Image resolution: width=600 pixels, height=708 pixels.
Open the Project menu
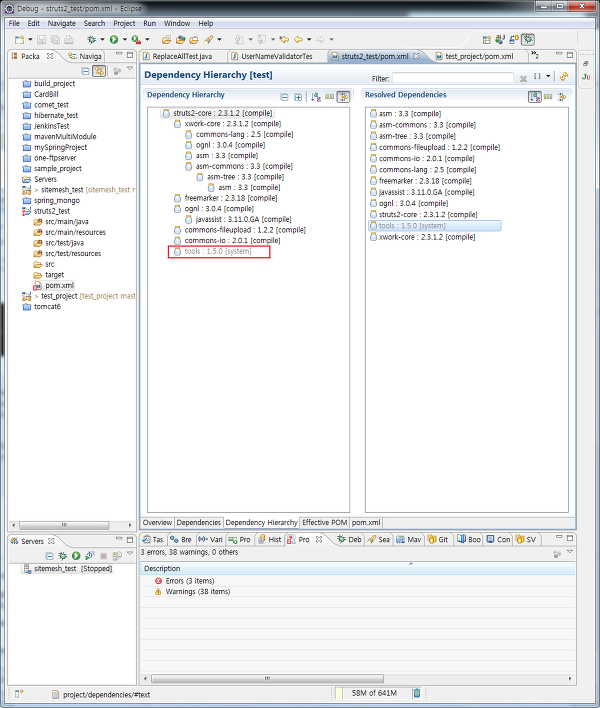(124, 23)
